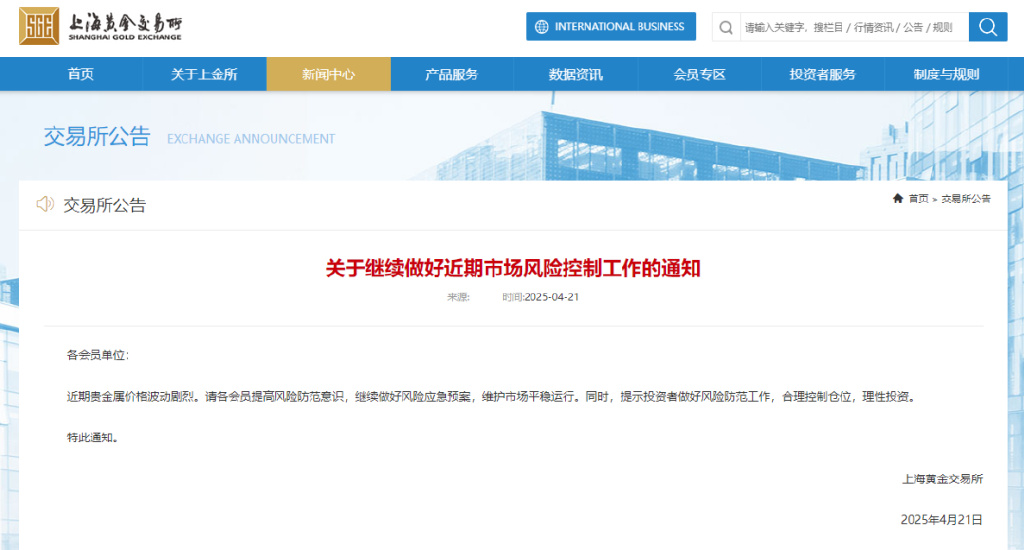Click the 来源: label
1024x550 pixels.
(x=458, y=297)
